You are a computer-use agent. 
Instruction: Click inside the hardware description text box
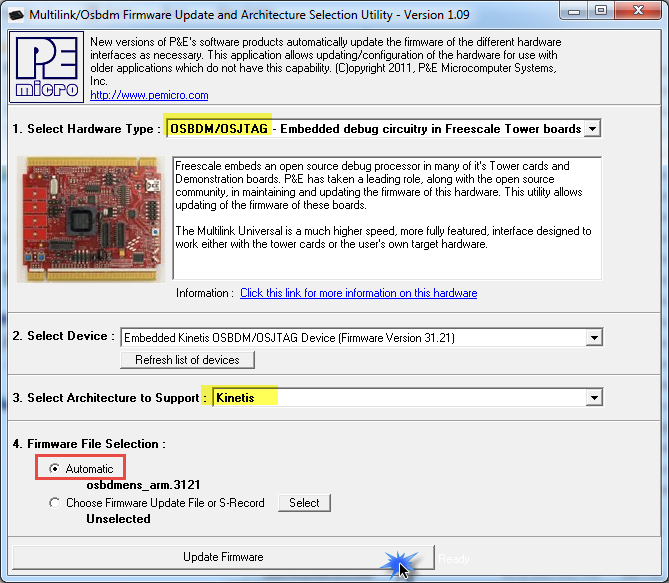[x=387, y=218]
